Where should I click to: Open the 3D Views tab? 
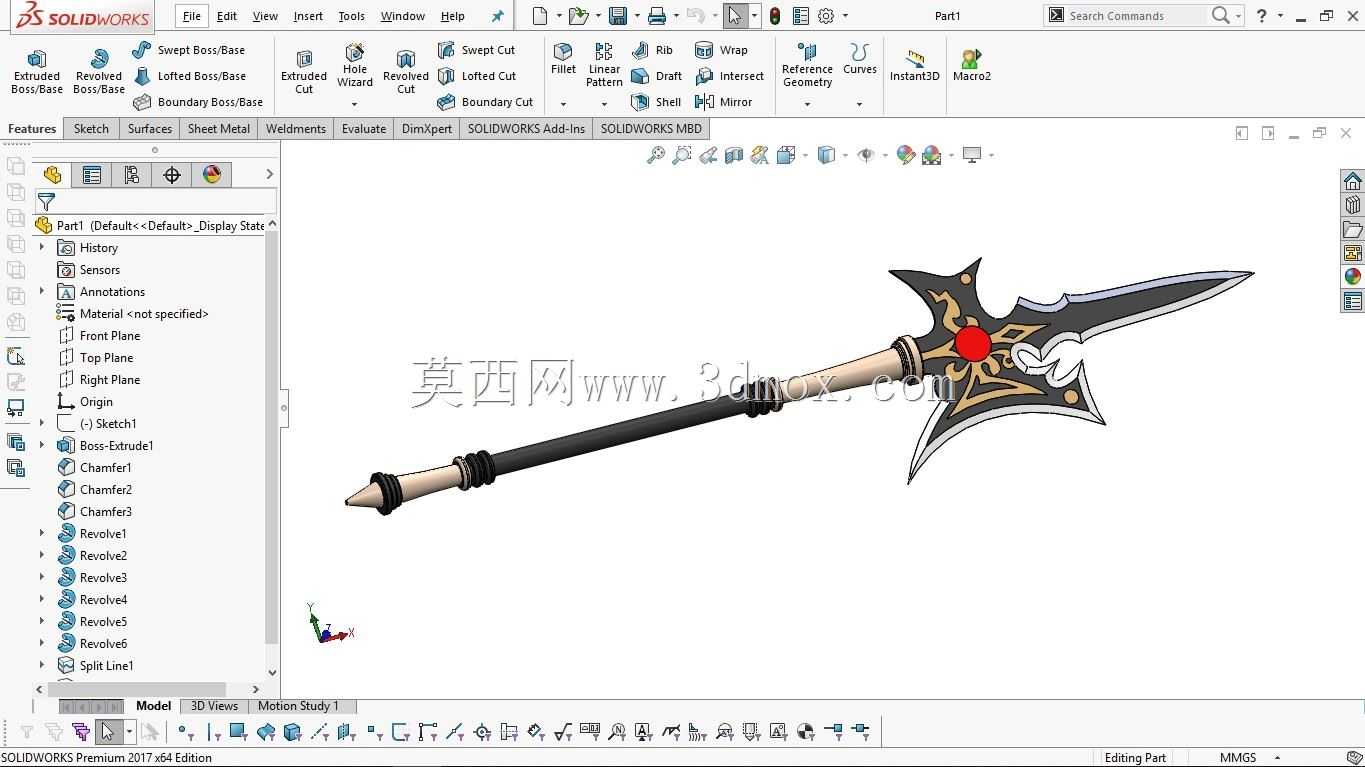(x=214, y=706)
